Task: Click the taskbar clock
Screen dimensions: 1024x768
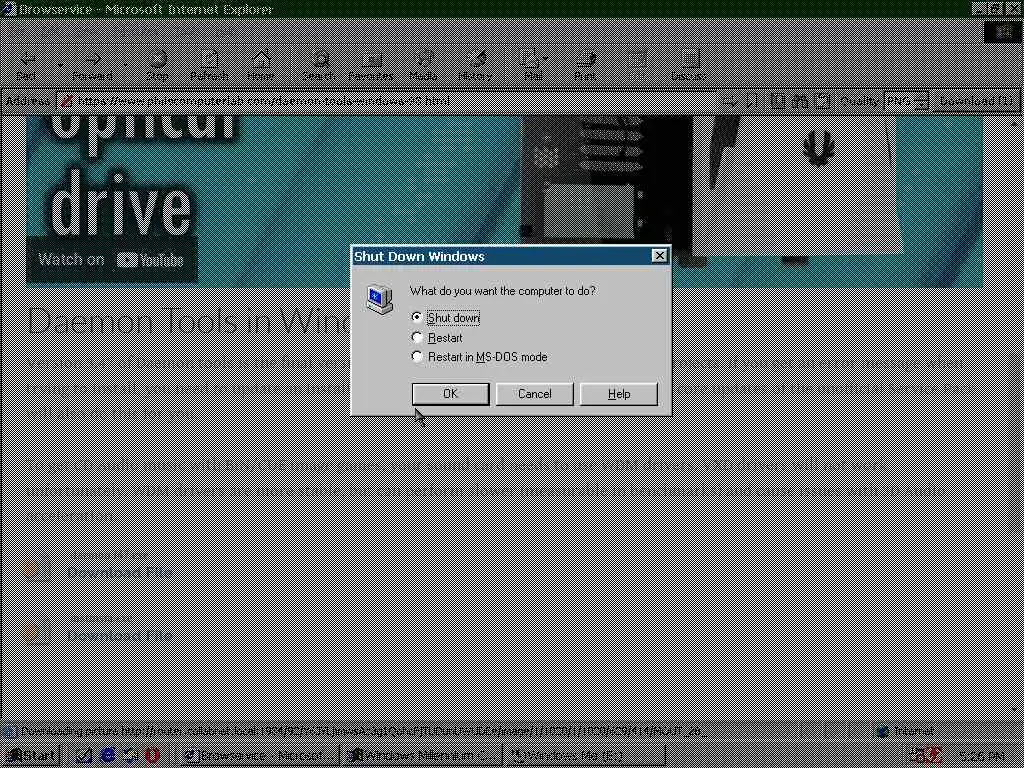Action: point(984,756)
